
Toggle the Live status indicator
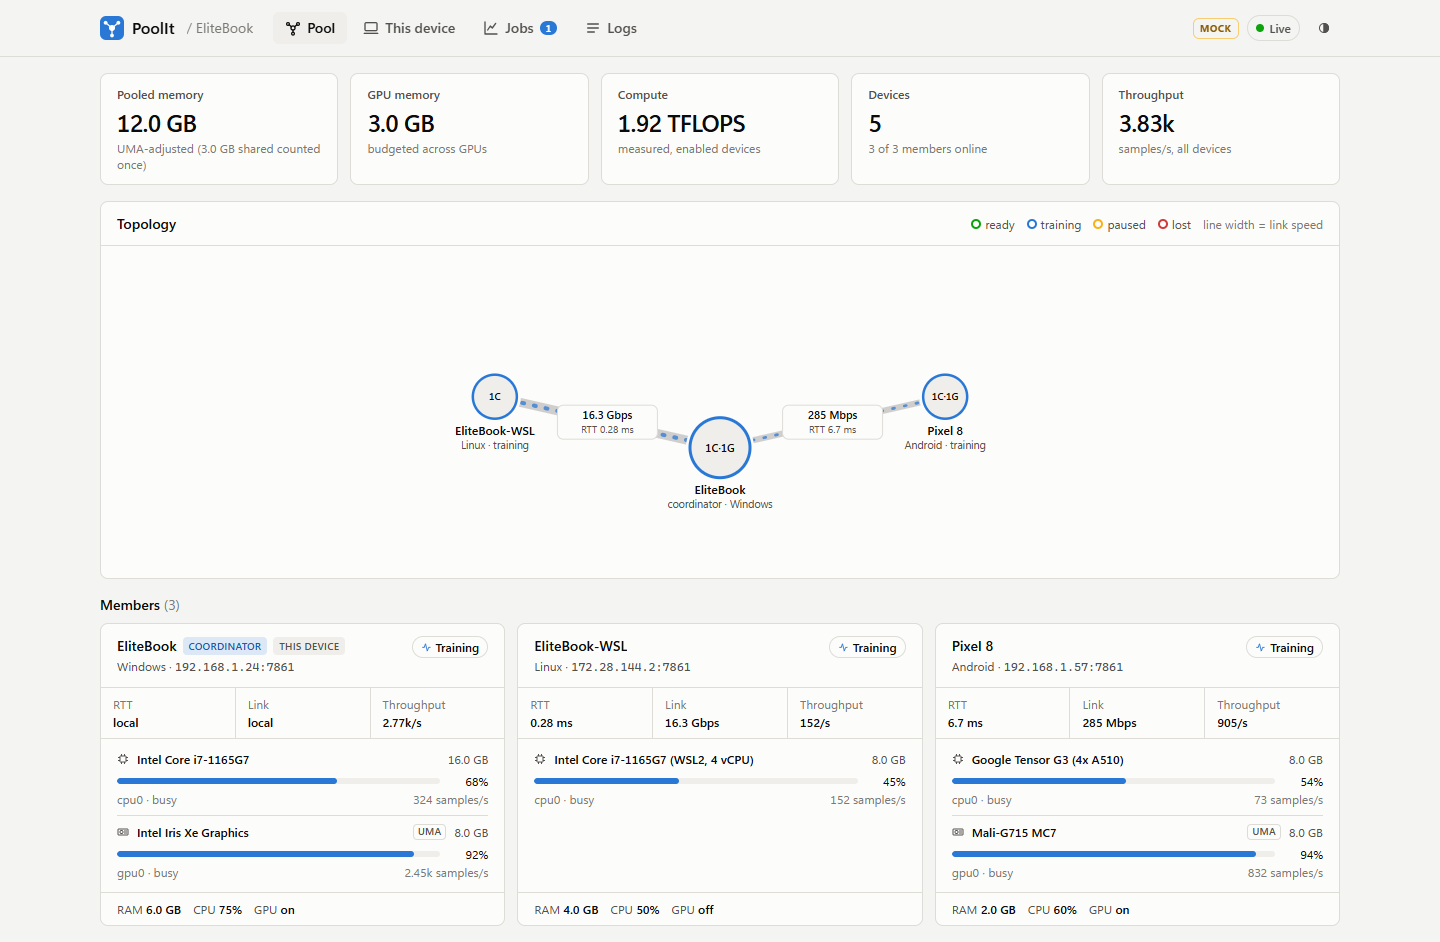point(1273,28)
